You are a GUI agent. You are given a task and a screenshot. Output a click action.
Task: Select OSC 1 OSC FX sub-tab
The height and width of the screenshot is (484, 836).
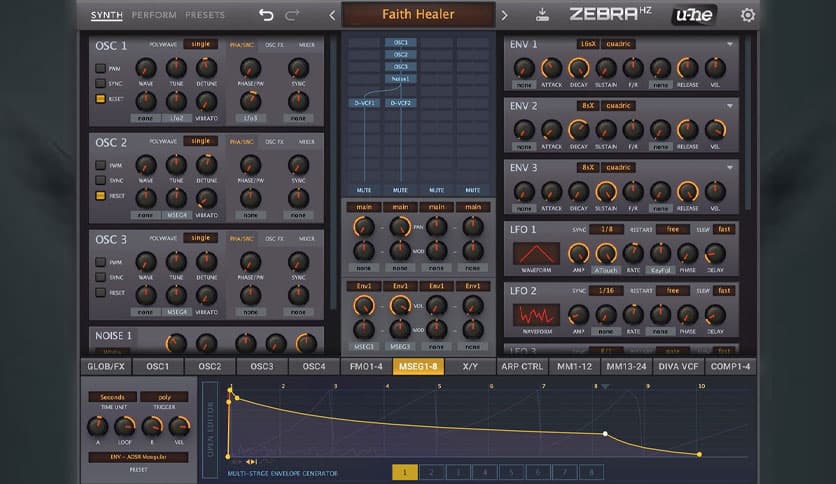(x=275, y=45)
